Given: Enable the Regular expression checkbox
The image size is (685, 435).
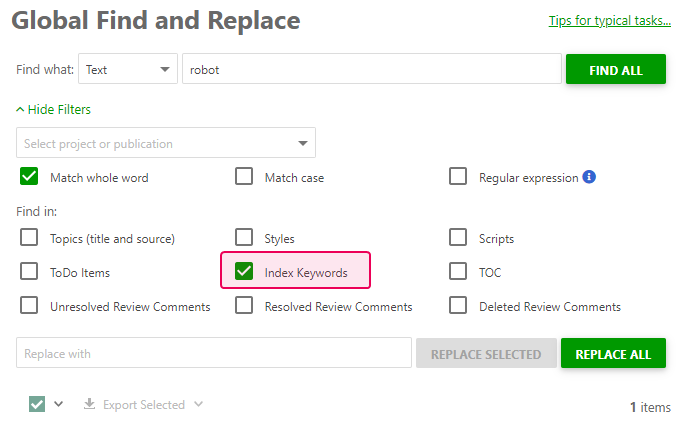Looking at the screenshot, I should tap(458, 176).
